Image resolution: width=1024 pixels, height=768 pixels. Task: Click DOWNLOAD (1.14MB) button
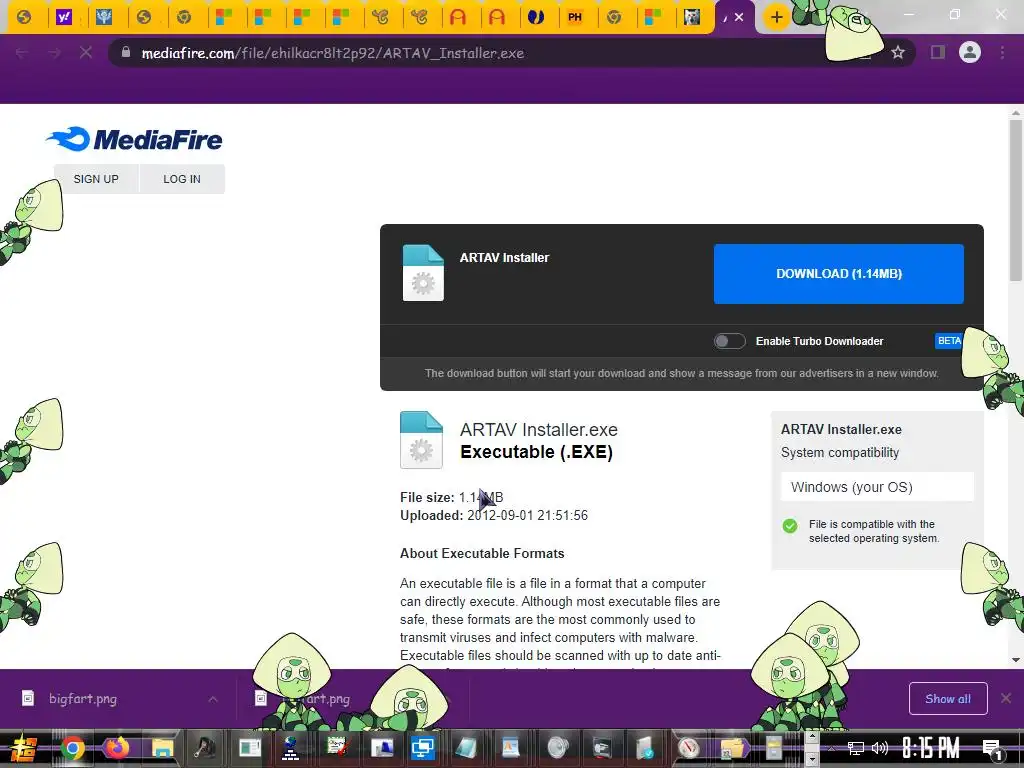tap(839, 274)
